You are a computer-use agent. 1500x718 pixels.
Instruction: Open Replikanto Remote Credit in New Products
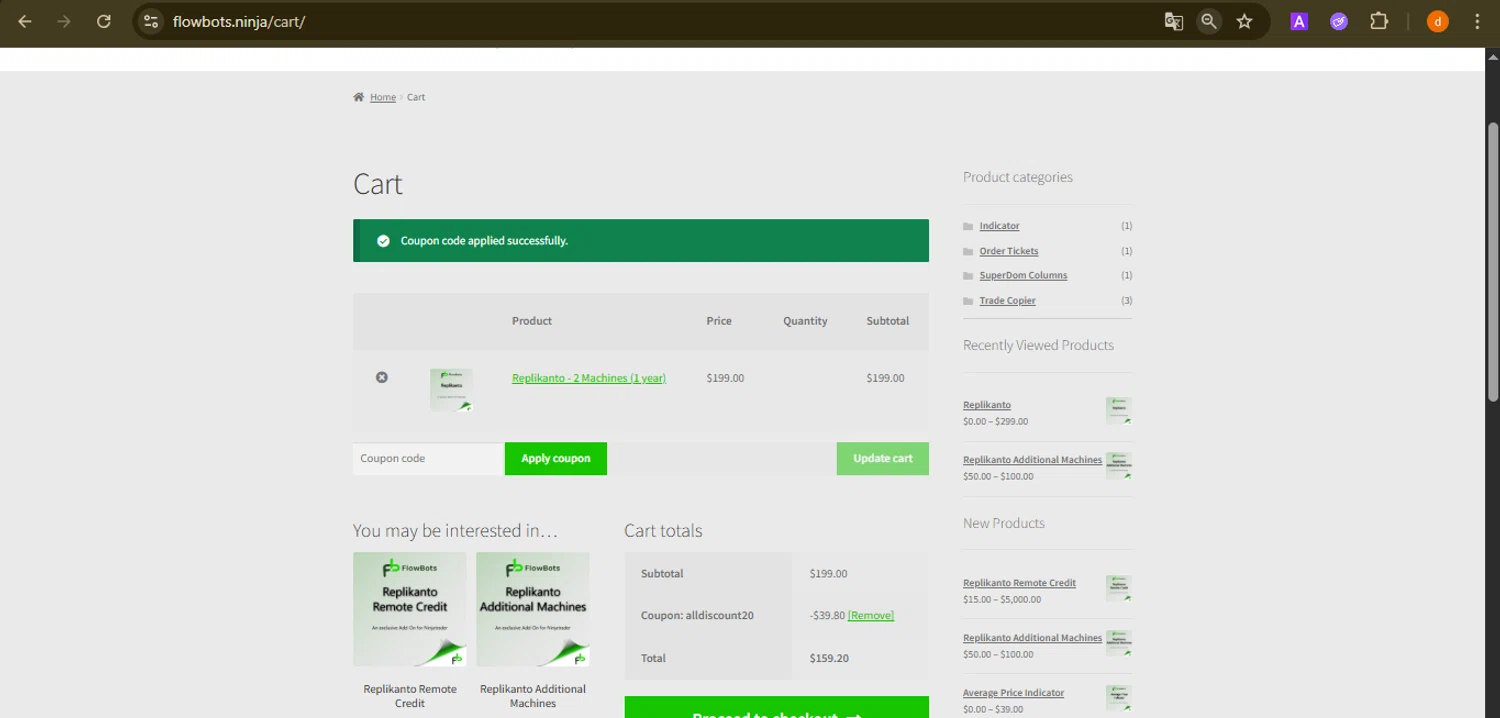click(1019, 583)
